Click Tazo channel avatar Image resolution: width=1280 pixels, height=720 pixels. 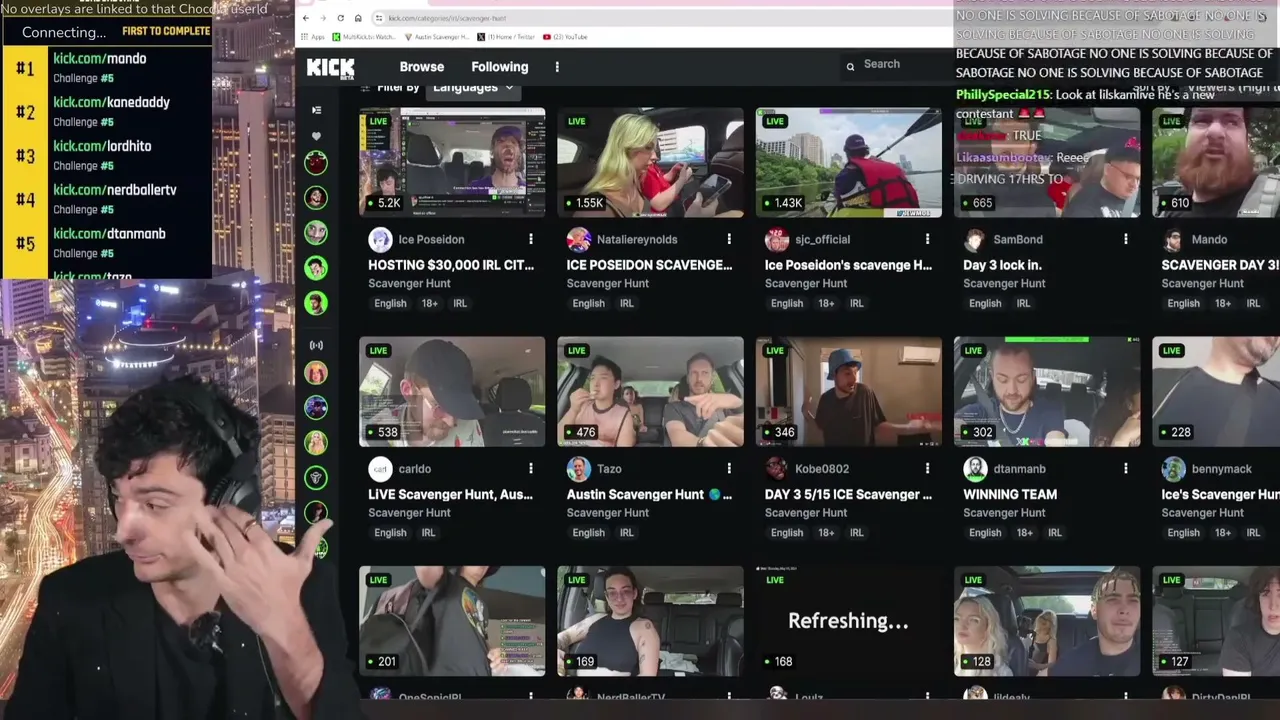578,468
